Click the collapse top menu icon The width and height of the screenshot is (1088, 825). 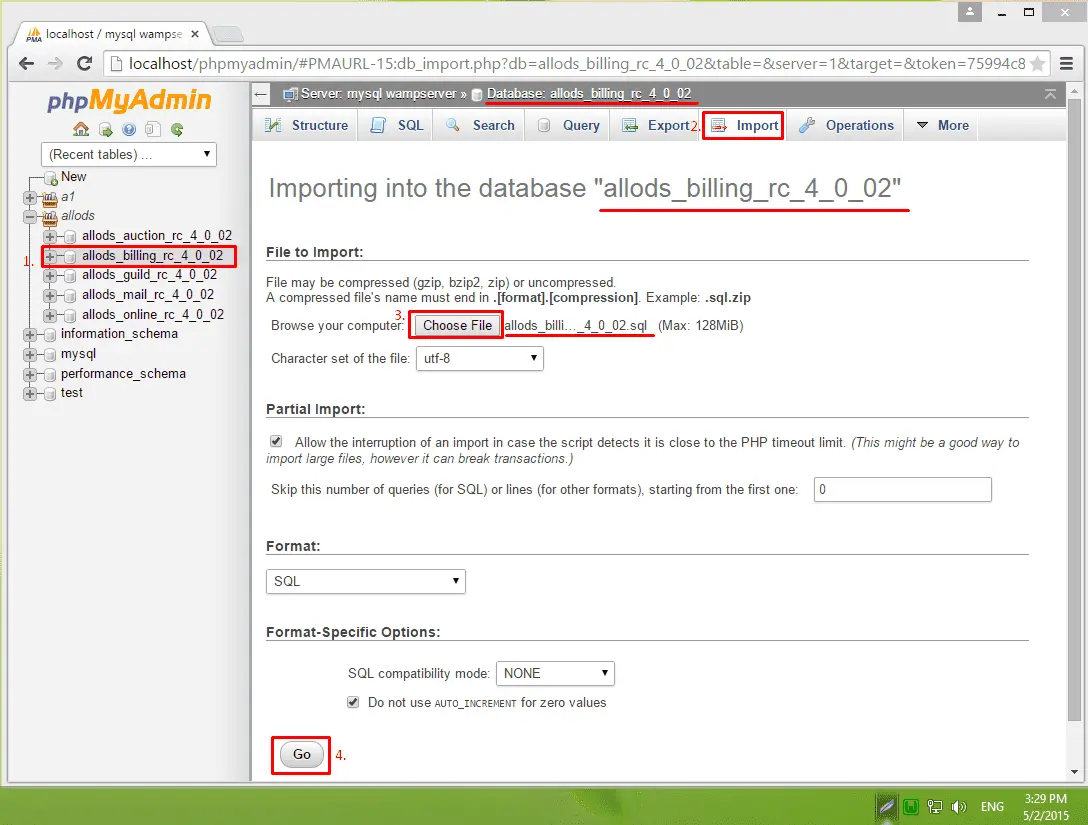(1051, 94)
